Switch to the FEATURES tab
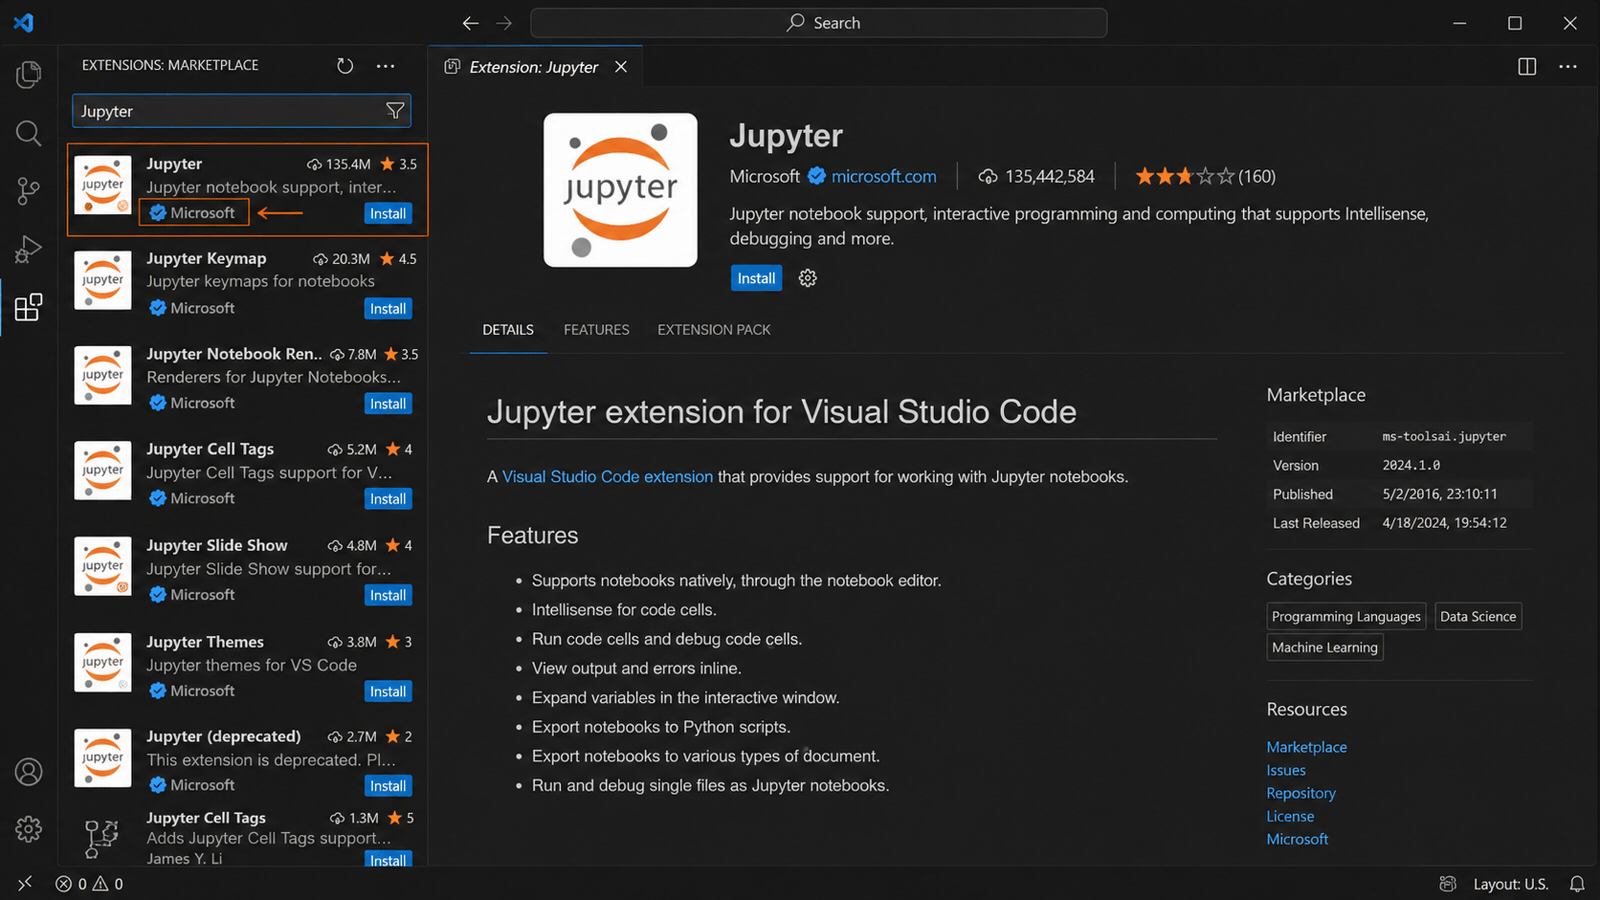Screen dimensions: 1600x900 pos(597,330)
